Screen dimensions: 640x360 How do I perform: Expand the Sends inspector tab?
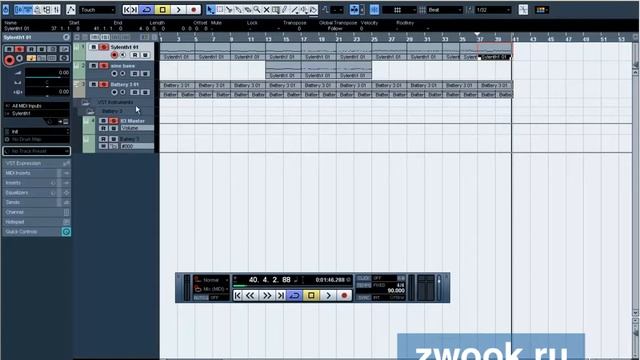37,202
